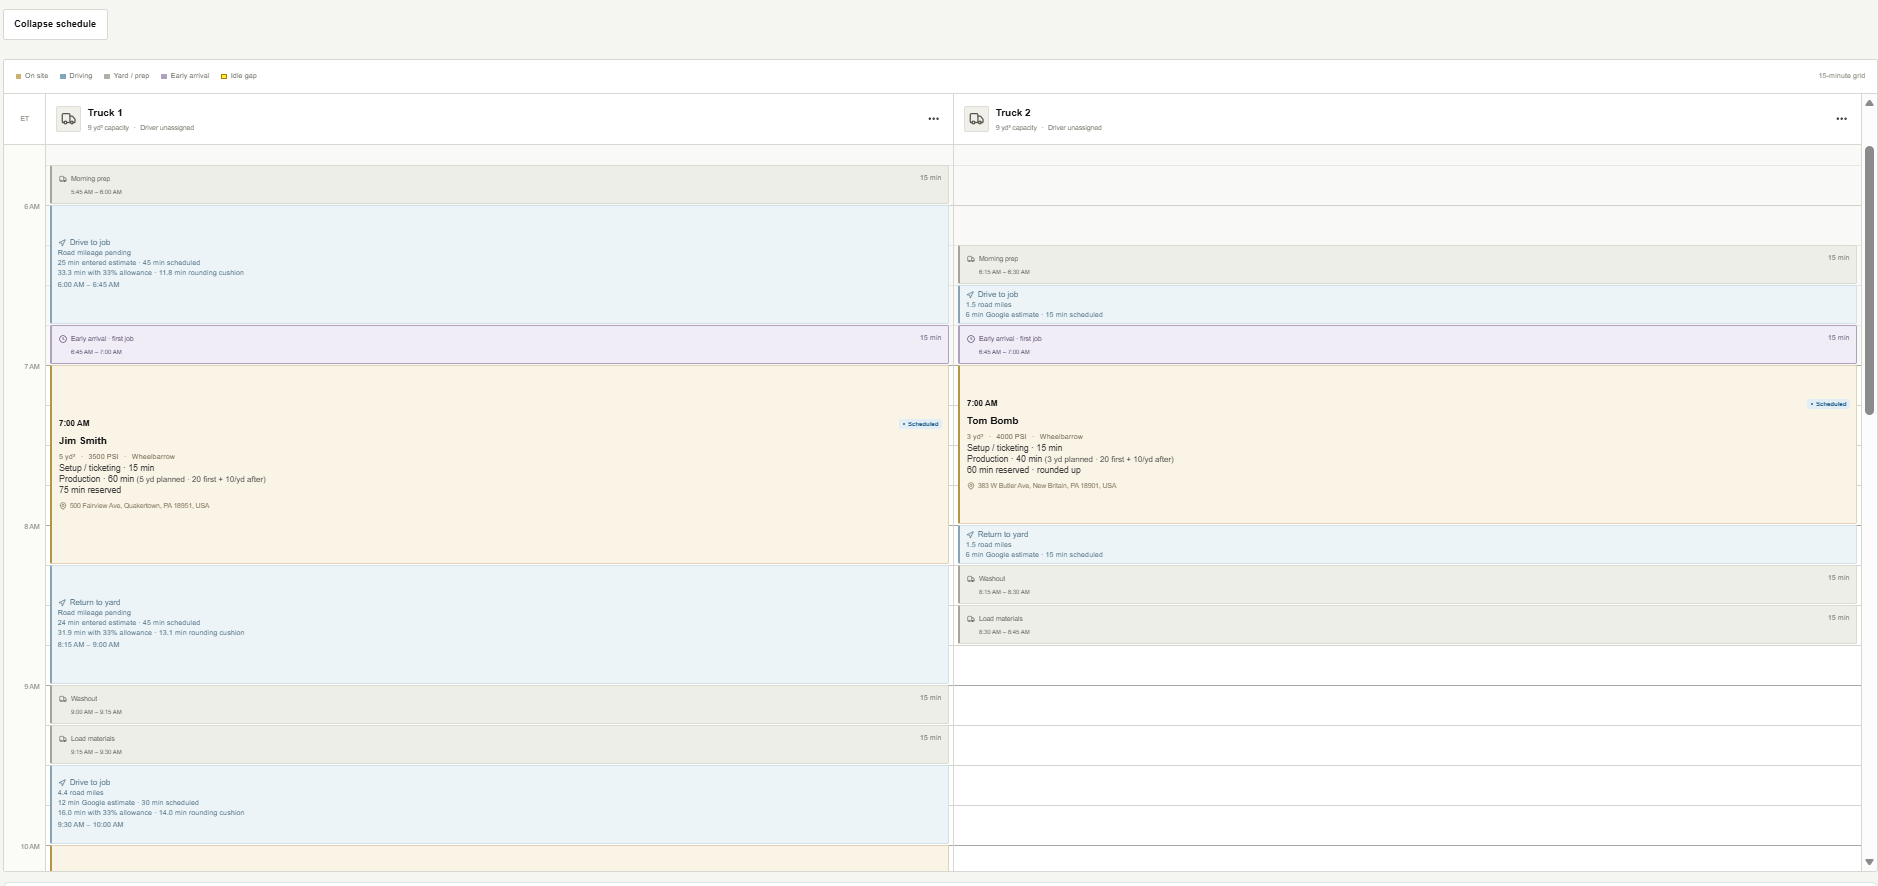Click Truck 2 Drive to job arrow icon
Viewport: 1878px width, 886px height.
coord(970,295)
